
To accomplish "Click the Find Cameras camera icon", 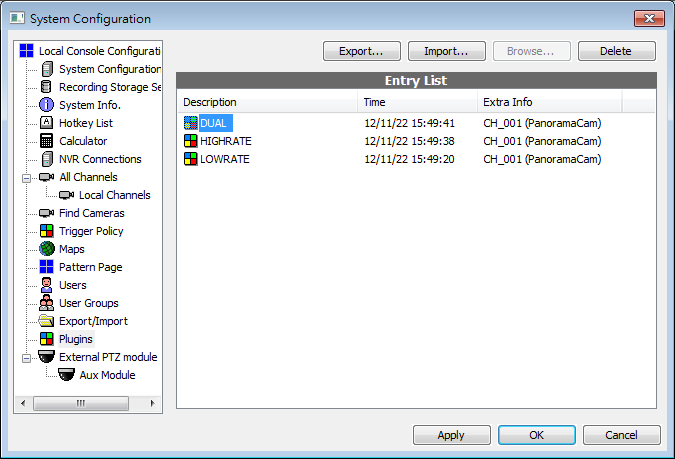I will point(46,213).
